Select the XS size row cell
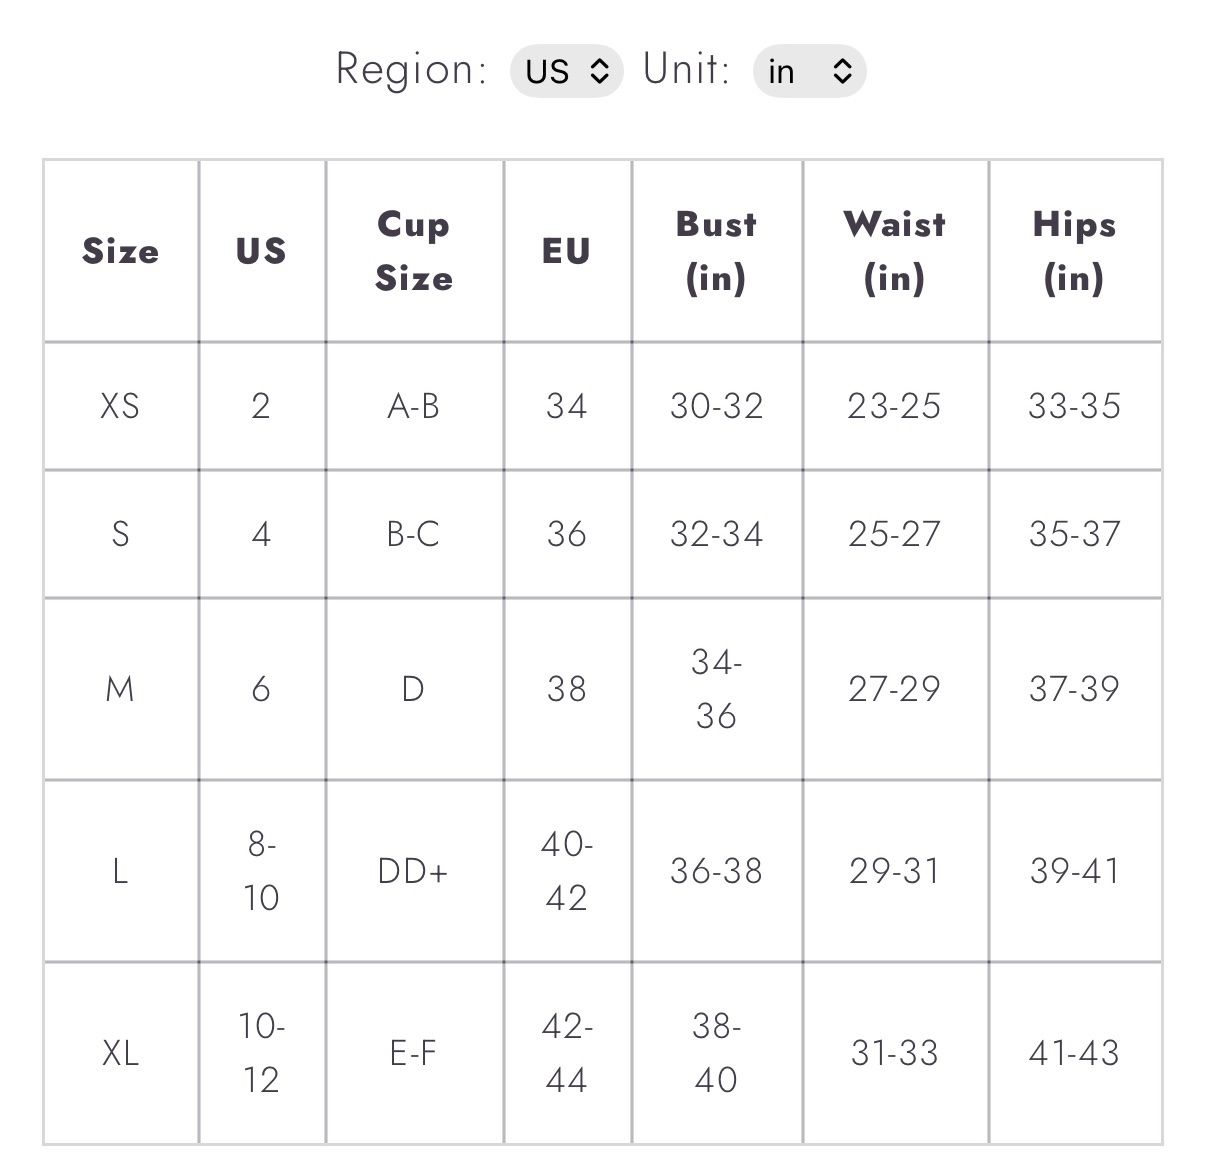The image size is (1206, 1171). (x=121, y=406)
